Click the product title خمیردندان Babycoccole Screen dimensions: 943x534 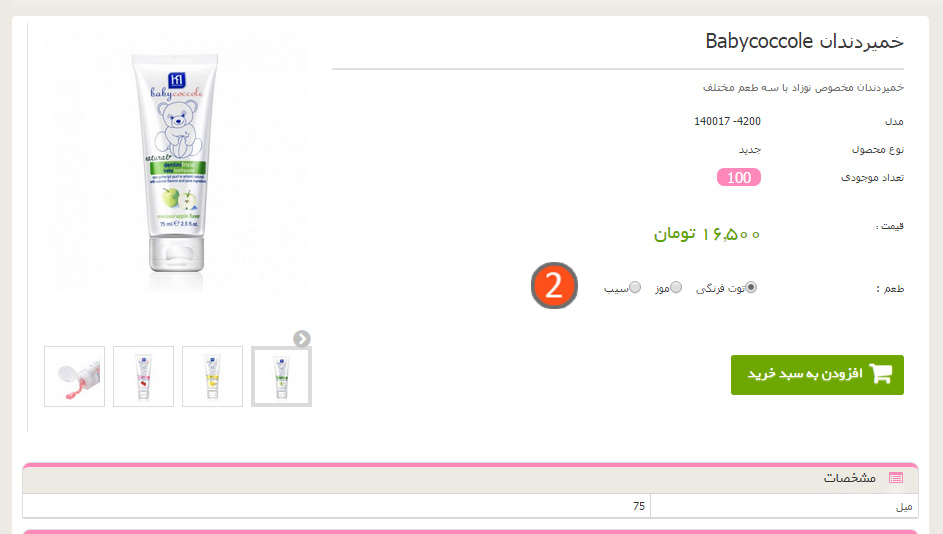click(804, 41)
